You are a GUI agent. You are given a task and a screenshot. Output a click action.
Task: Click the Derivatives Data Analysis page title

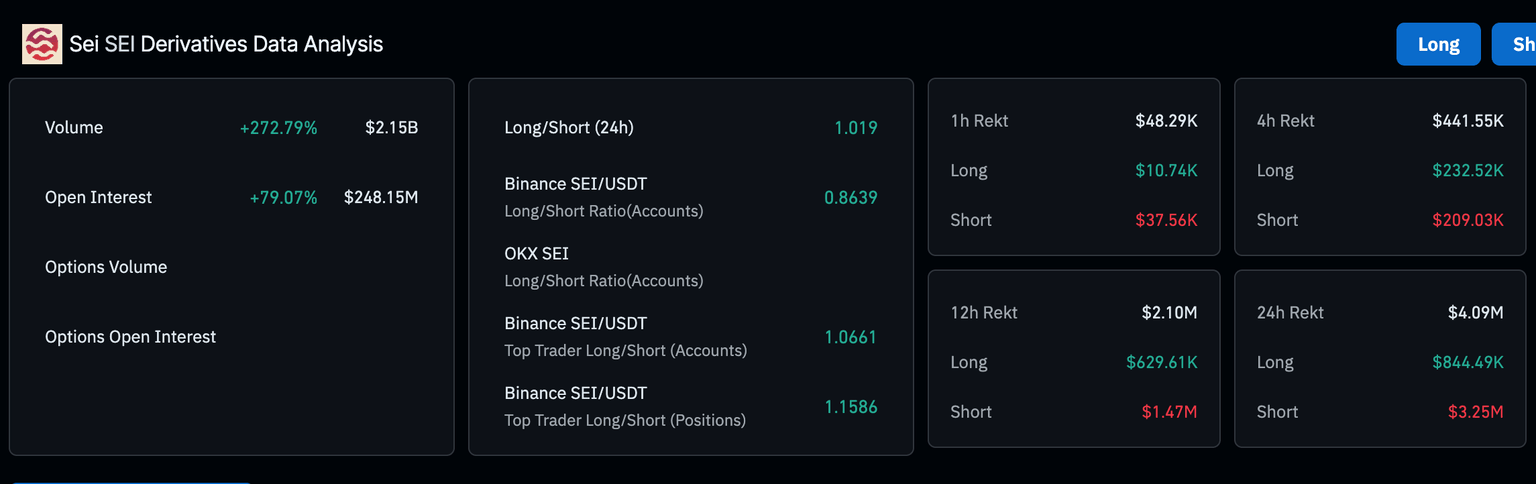coord(226,45)
